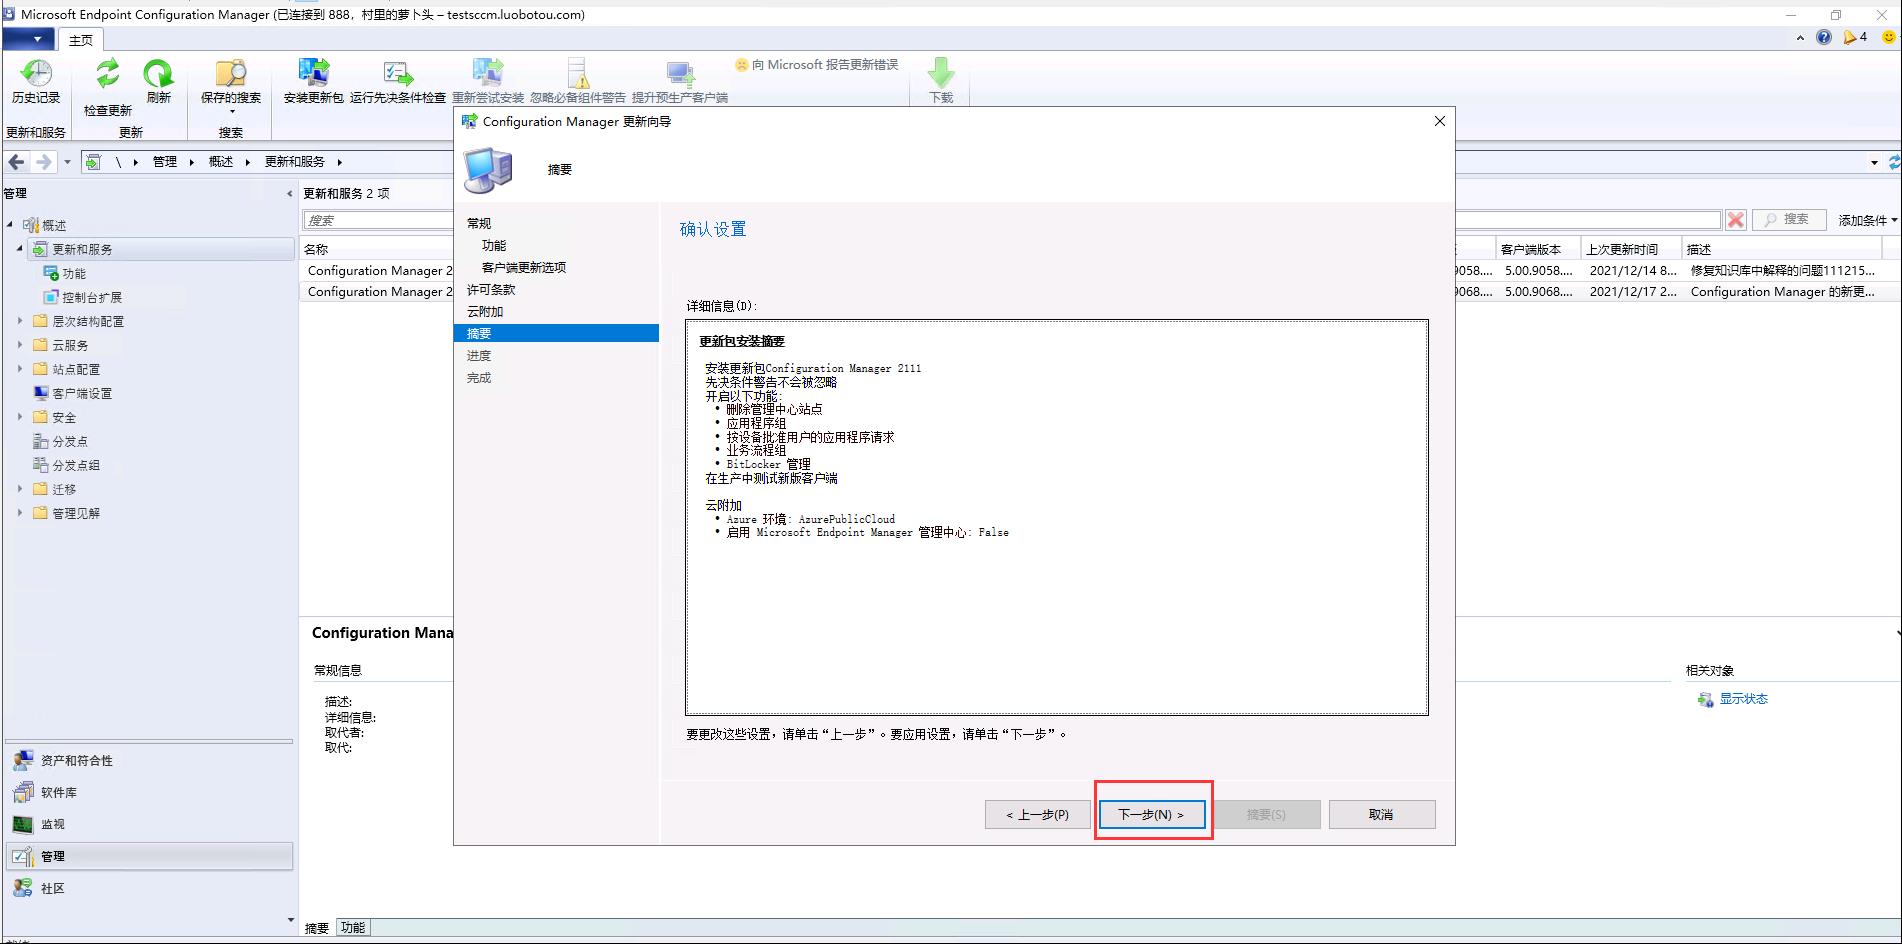
Task: Open the blue application menu button
Action: tap(28, 40)
